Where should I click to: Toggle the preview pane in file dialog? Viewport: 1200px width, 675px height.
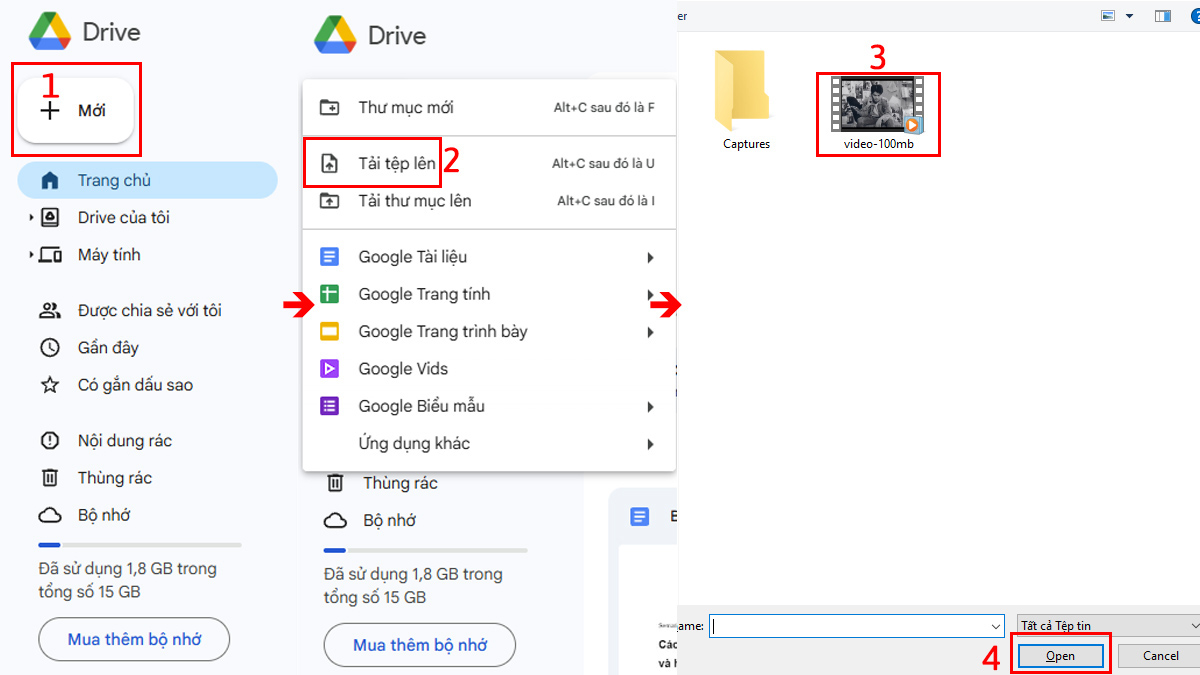(1163, 16)
